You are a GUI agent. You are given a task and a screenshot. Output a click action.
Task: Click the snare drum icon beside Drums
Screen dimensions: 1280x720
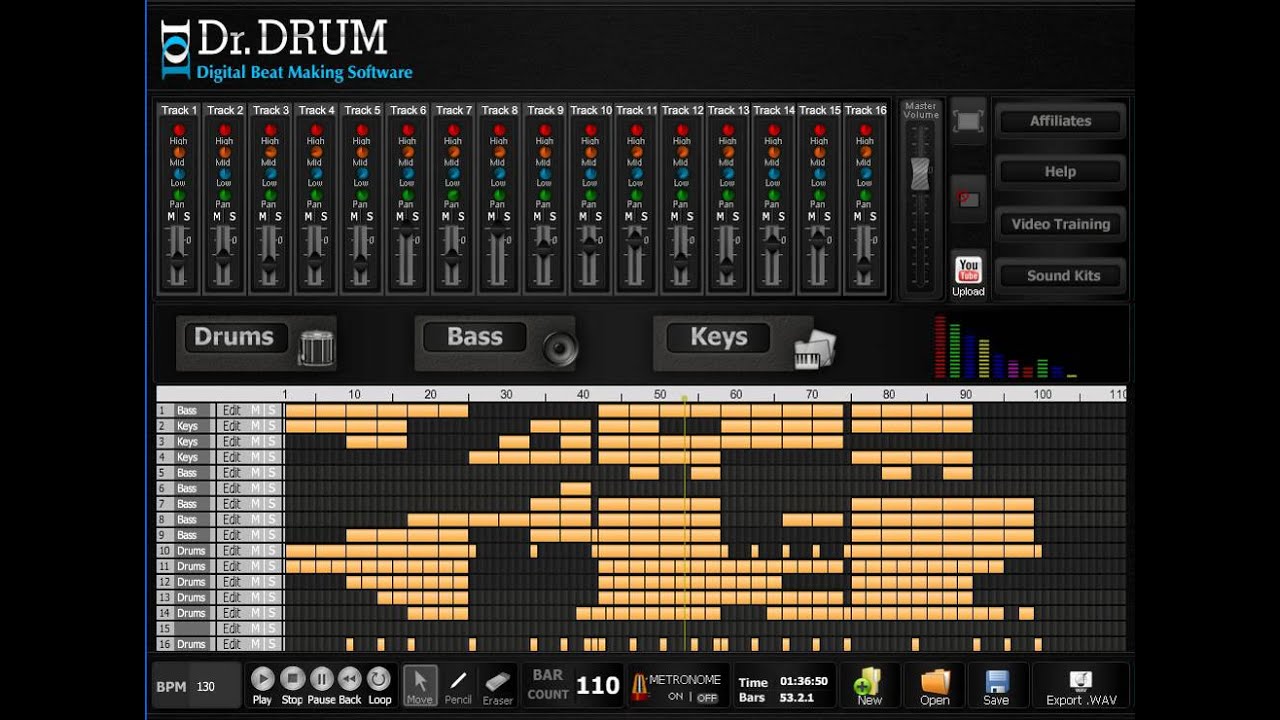pos(316,348)
